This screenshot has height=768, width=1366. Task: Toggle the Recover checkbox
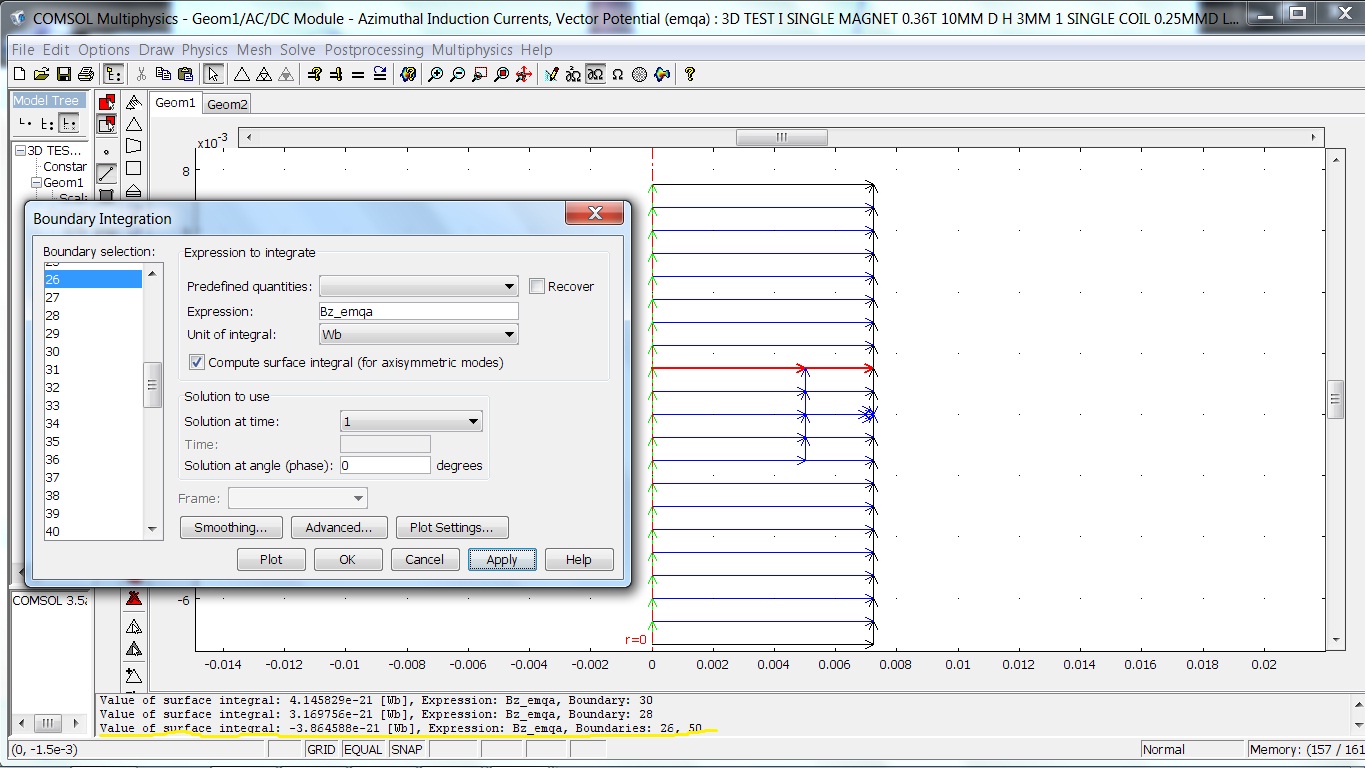point(537,287)
